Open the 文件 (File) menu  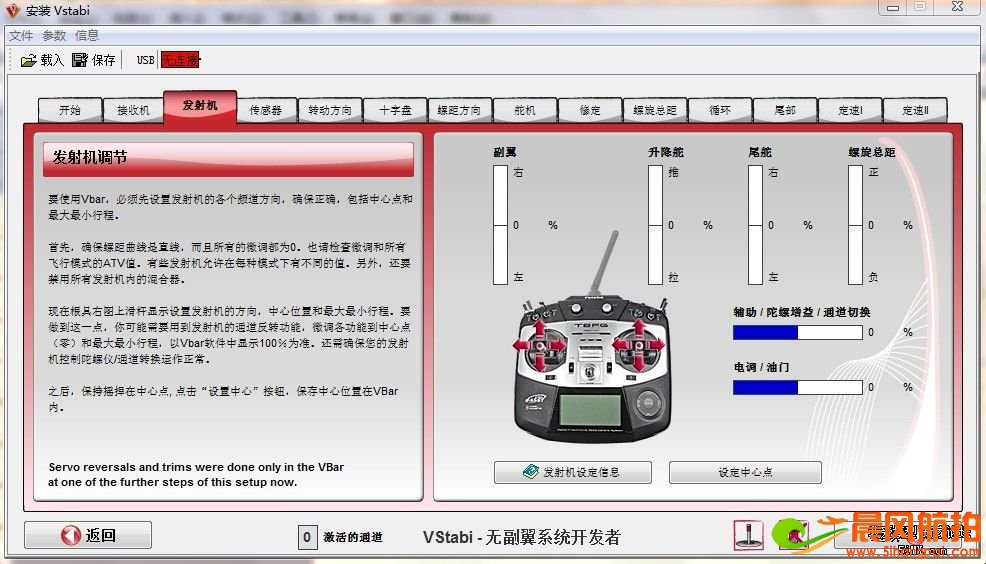point(21,35)
